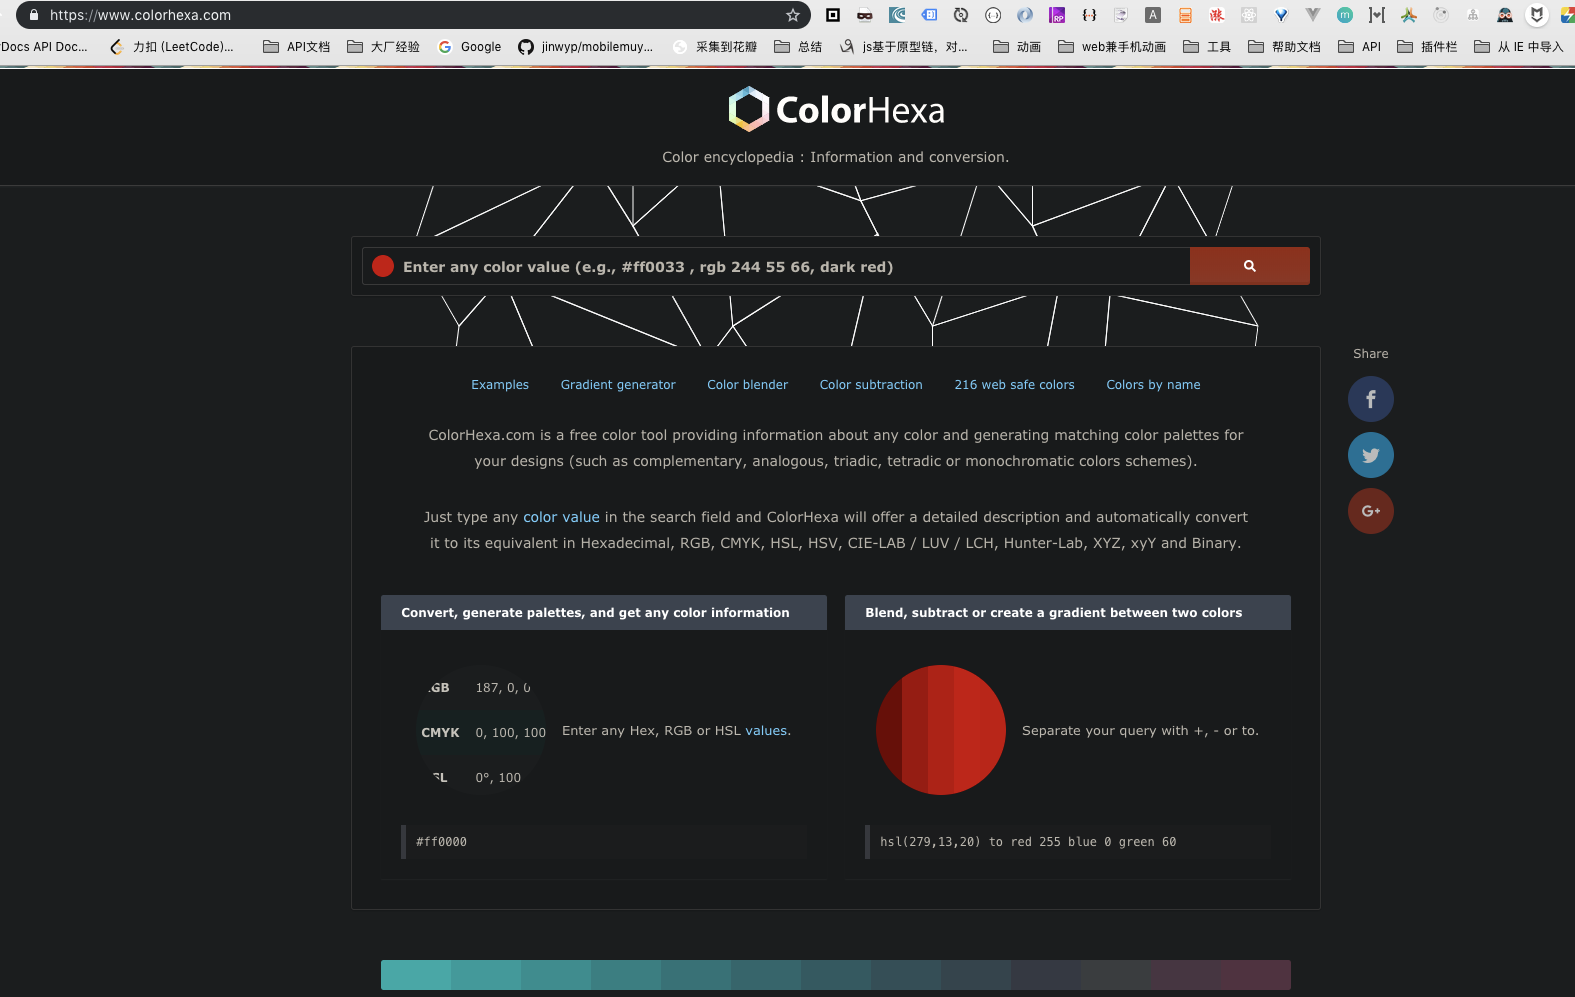Bookmark this page with the star icon
Image resolution: width=1575 pixels, height=997 pixels.
click(793, 15)
